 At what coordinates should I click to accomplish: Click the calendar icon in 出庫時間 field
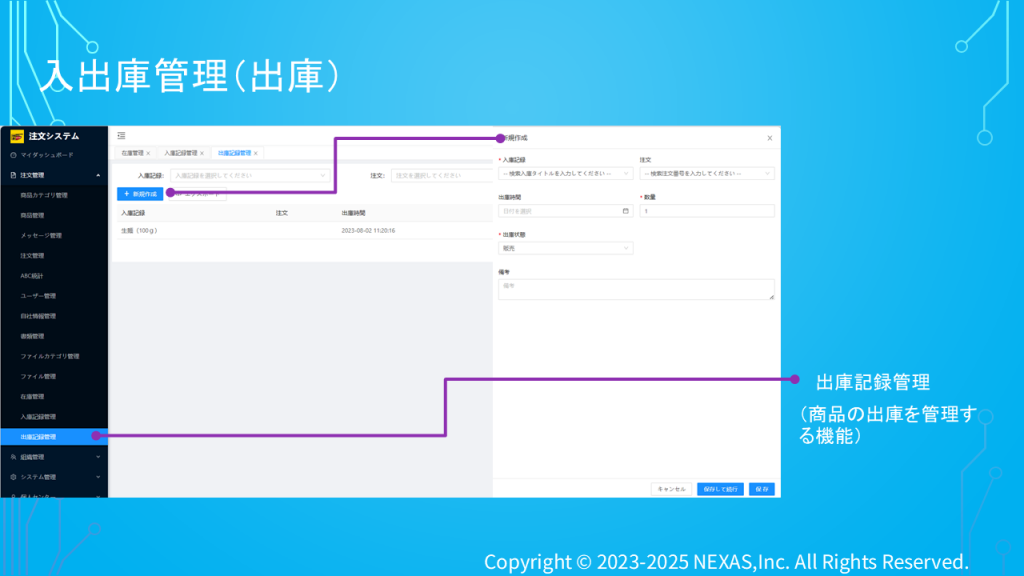pyautogui.click(x=626, y=211)
